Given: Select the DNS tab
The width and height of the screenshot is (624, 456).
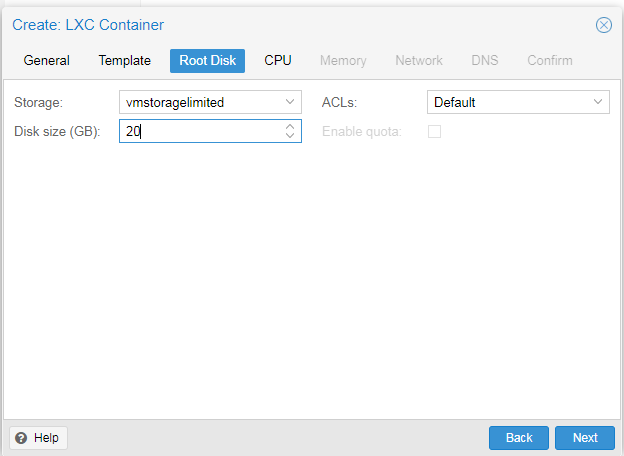Looking at the screenshot, I should click(x=485, y=61).
